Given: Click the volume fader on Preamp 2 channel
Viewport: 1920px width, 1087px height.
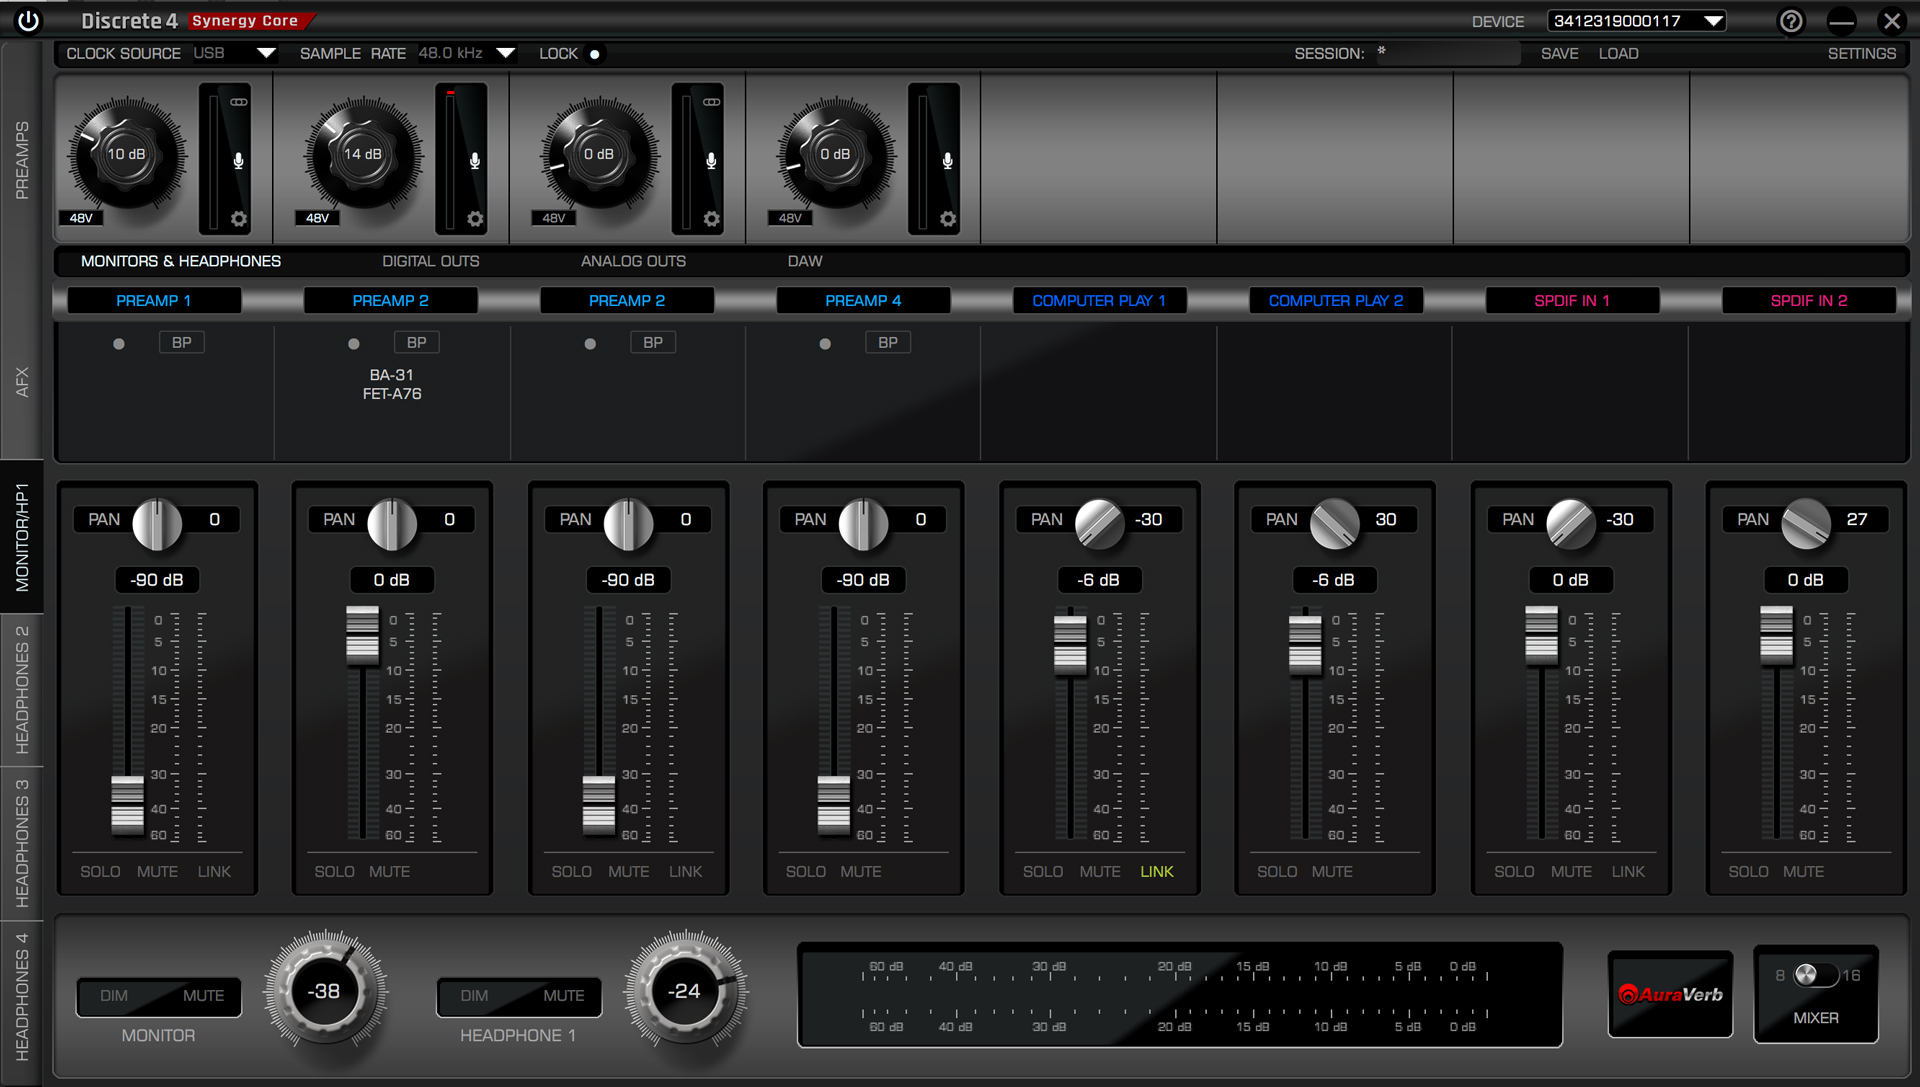Looking at the screenshot, I should point(362,637).
